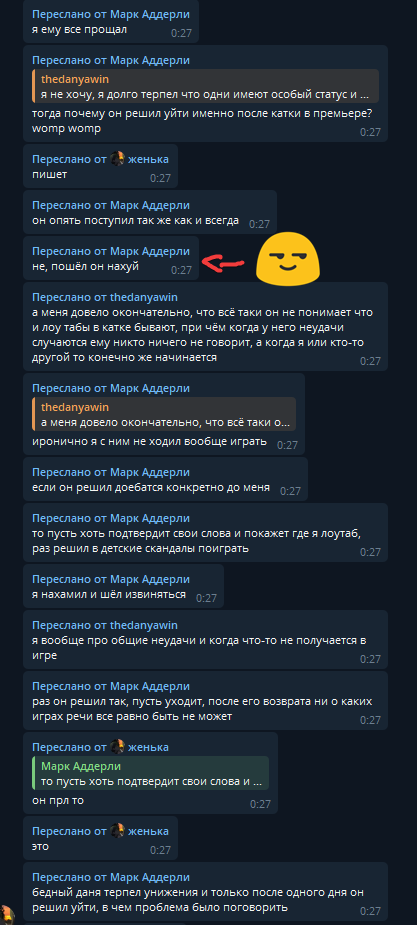Click женька's avatar above "он прл то" reply
Viewport: 417px width, 925px height.
pyautogui.click(x=117, y=747)
